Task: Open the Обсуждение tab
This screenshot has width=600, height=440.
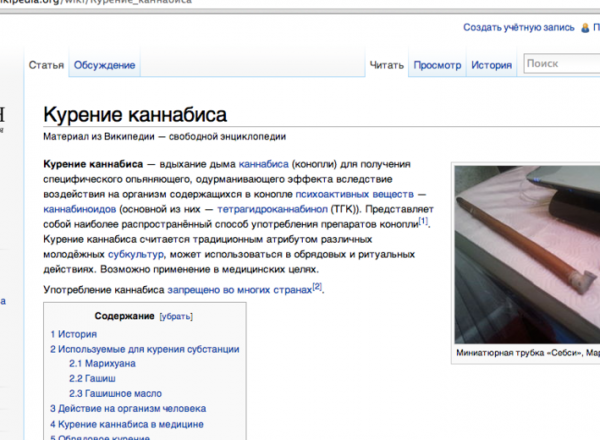Action: click(104, 65)
